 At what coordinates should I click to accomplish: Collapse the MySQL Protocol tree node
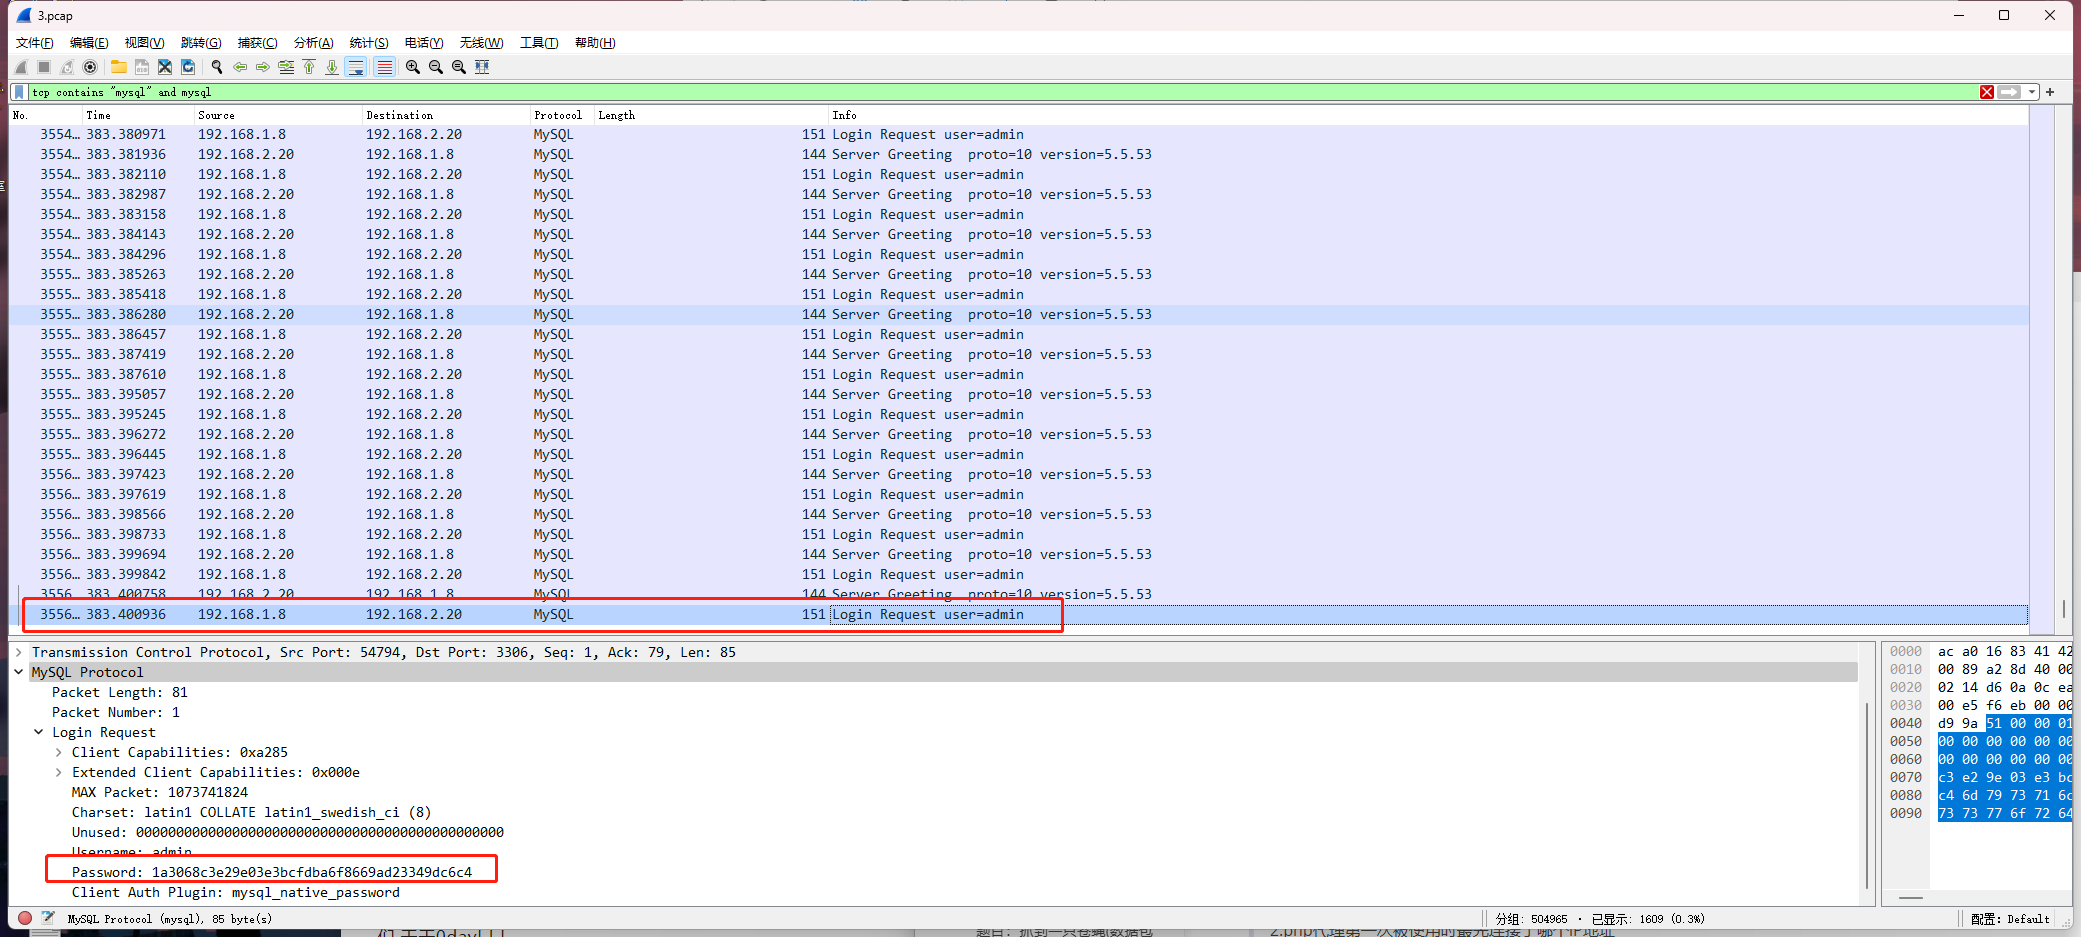click(x=19, y=672)
